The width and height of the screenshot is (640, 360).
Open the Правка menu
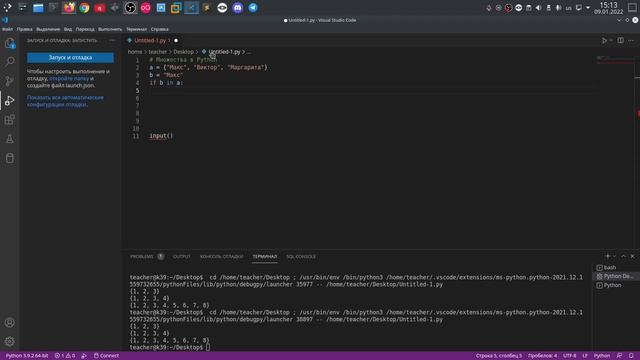[24, 29]
